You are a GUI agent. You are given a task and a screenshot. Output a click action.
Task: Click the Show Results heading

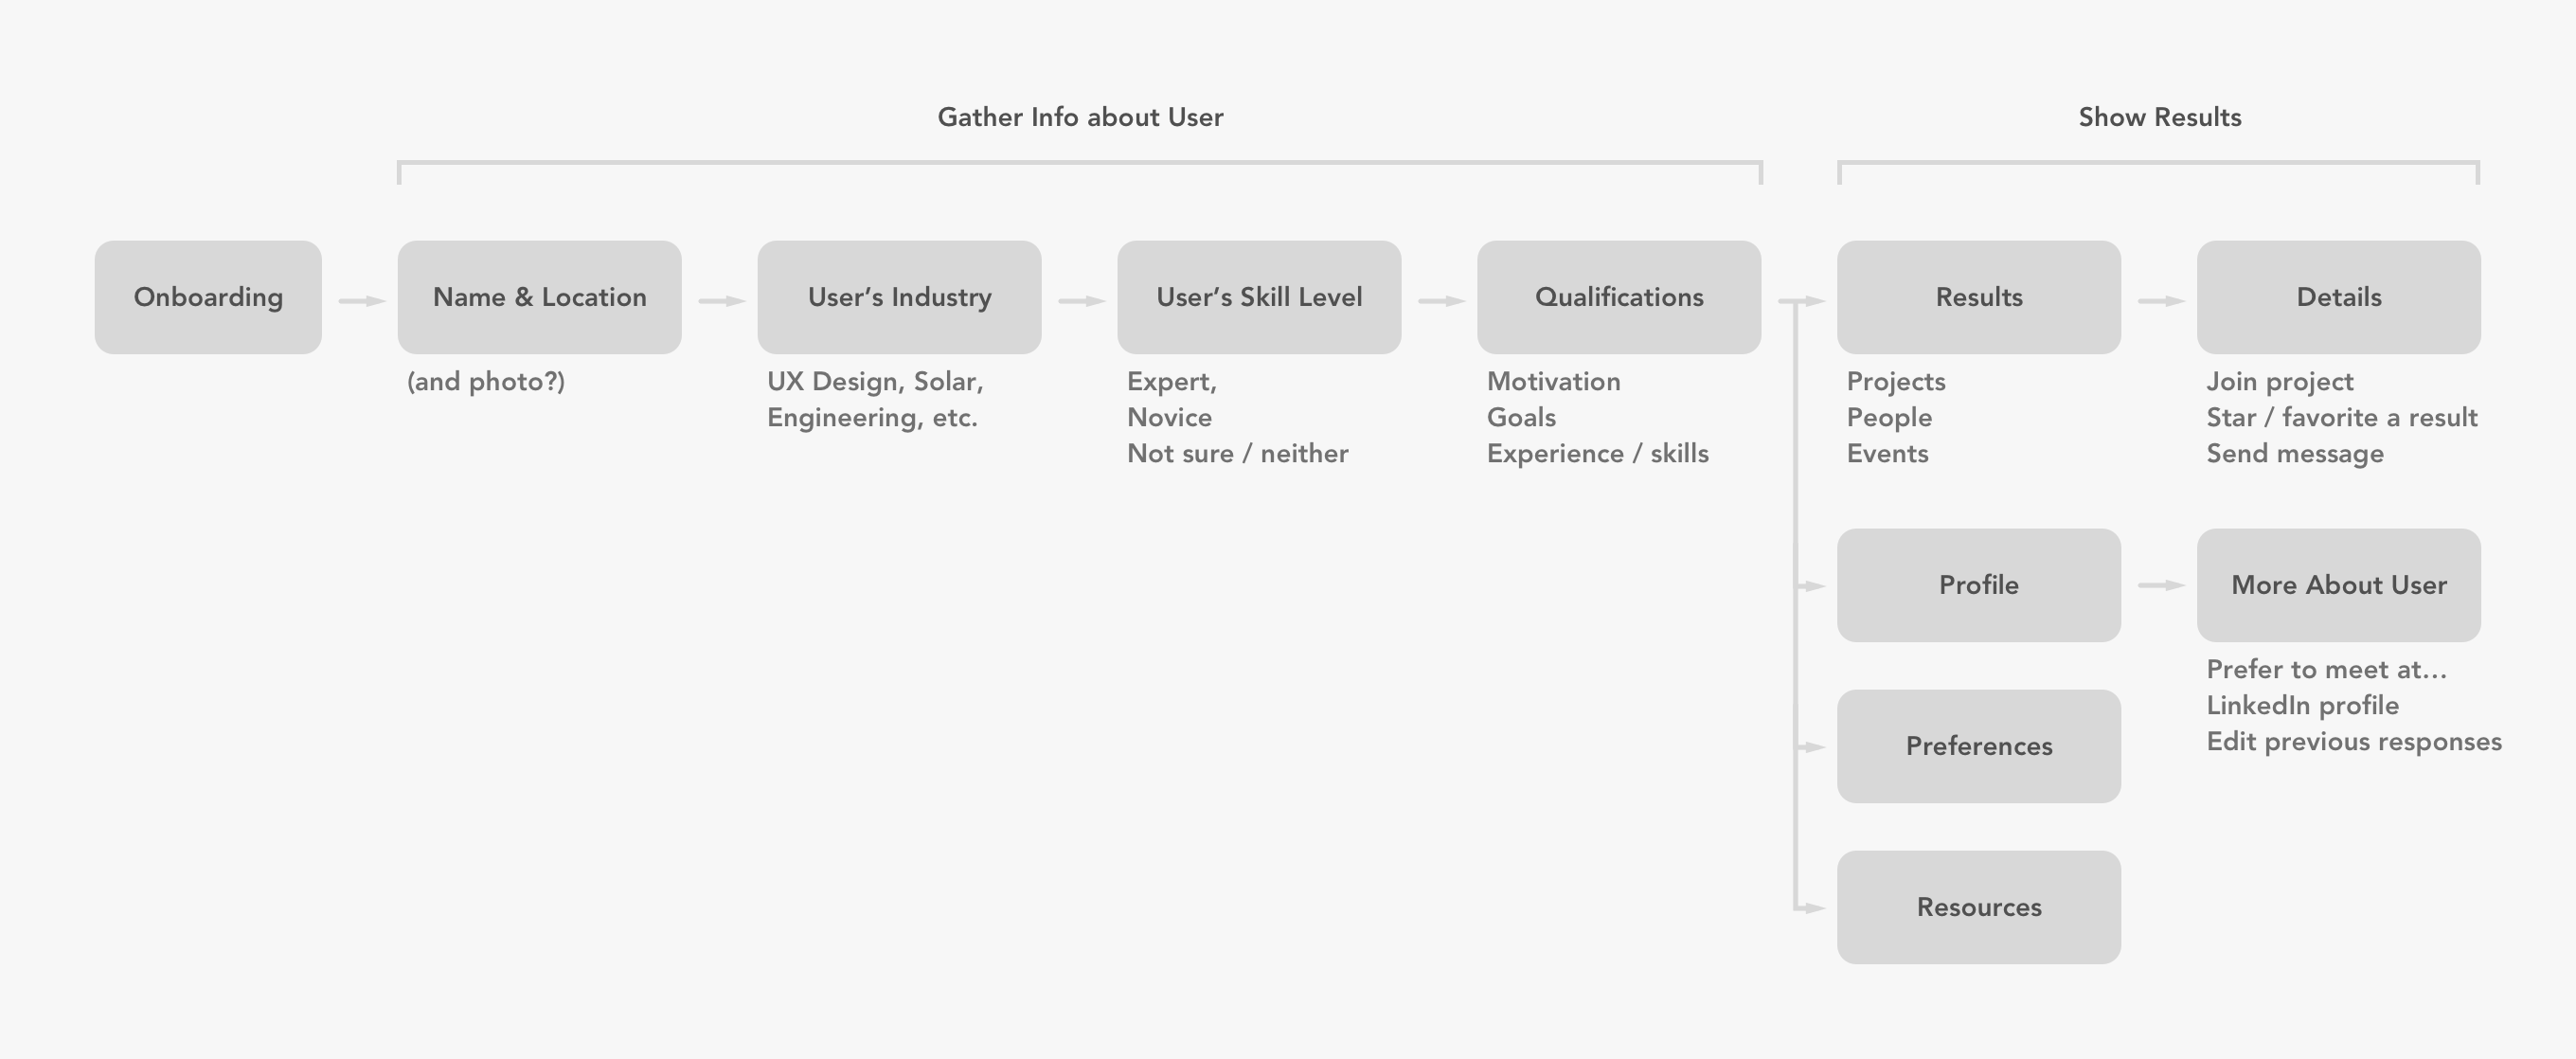tap(2160, 117)
